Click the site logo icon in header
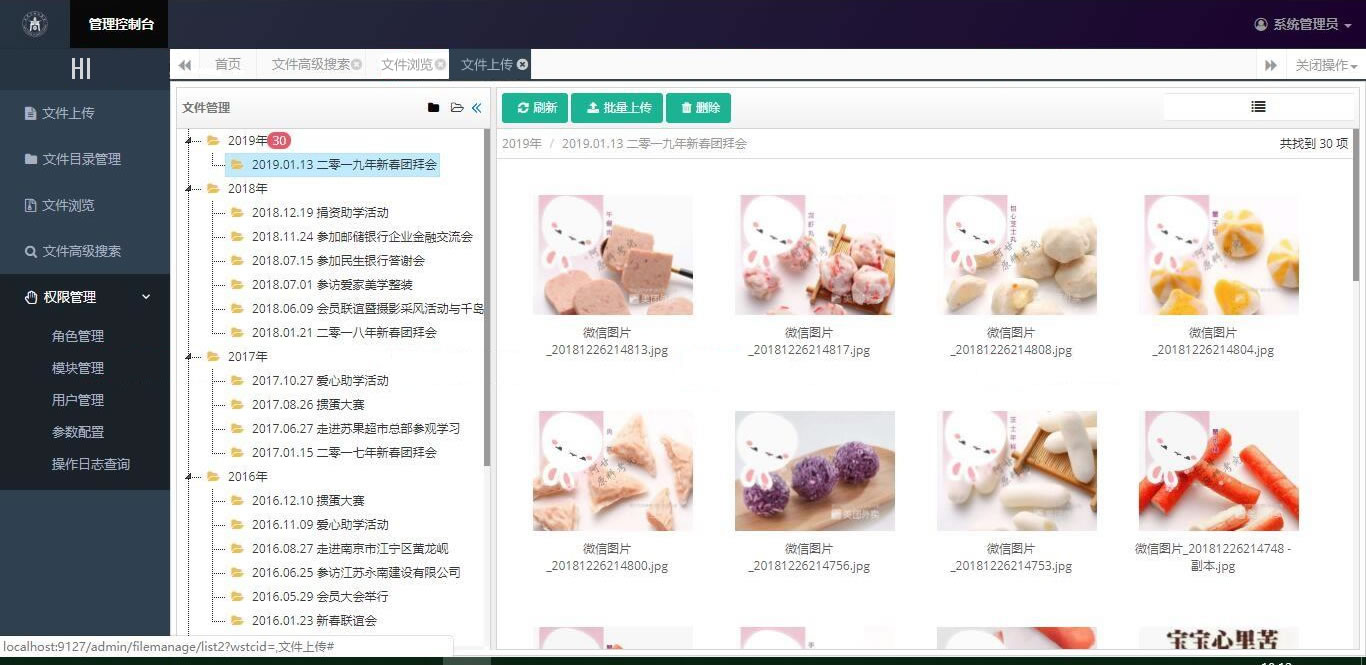 [x=35, y=24]
